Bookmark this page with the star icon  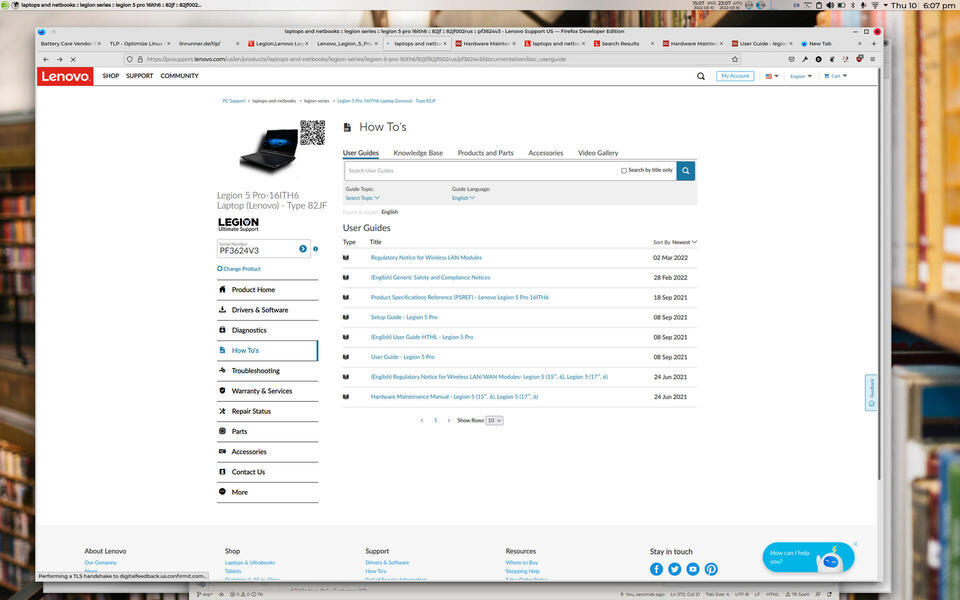tap(735, 59)
